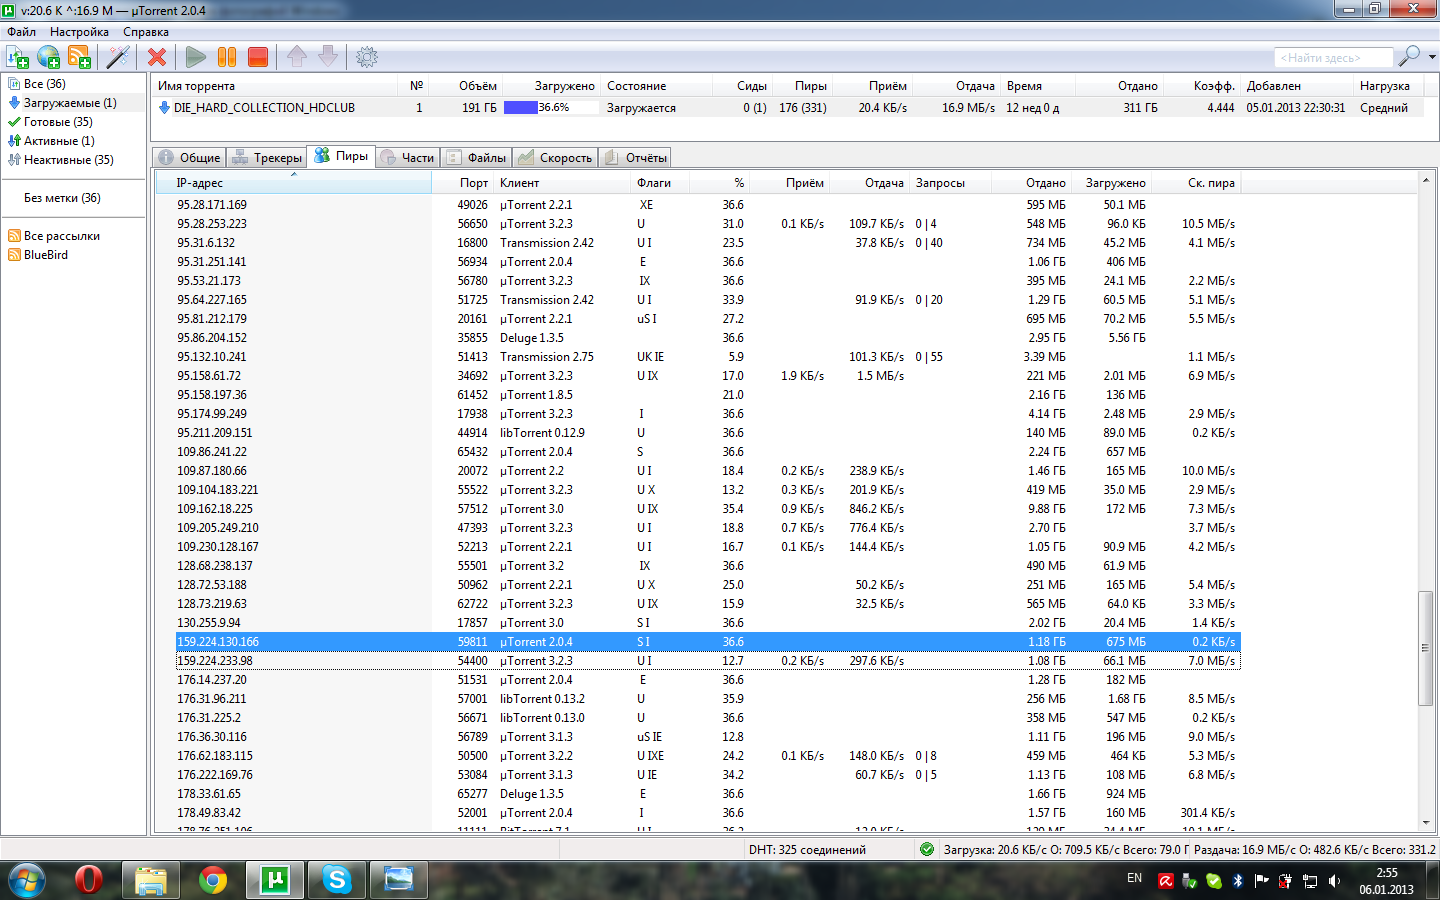Open Google Chrome from taskbar

(x=212, y=880)
